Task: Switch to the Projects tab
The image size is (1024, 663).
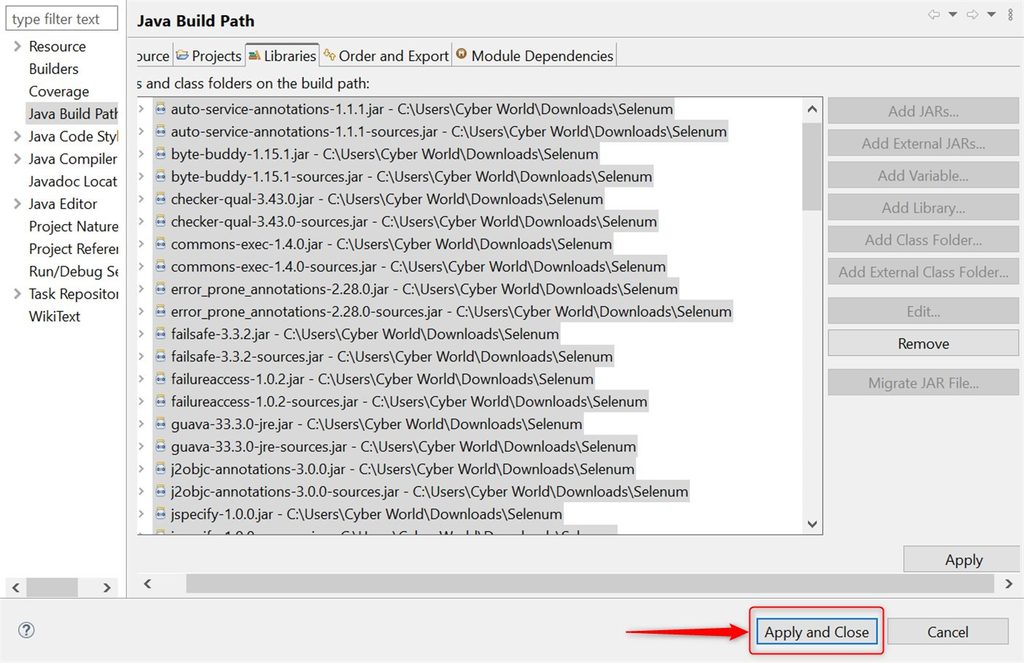Action: (208, 56)
